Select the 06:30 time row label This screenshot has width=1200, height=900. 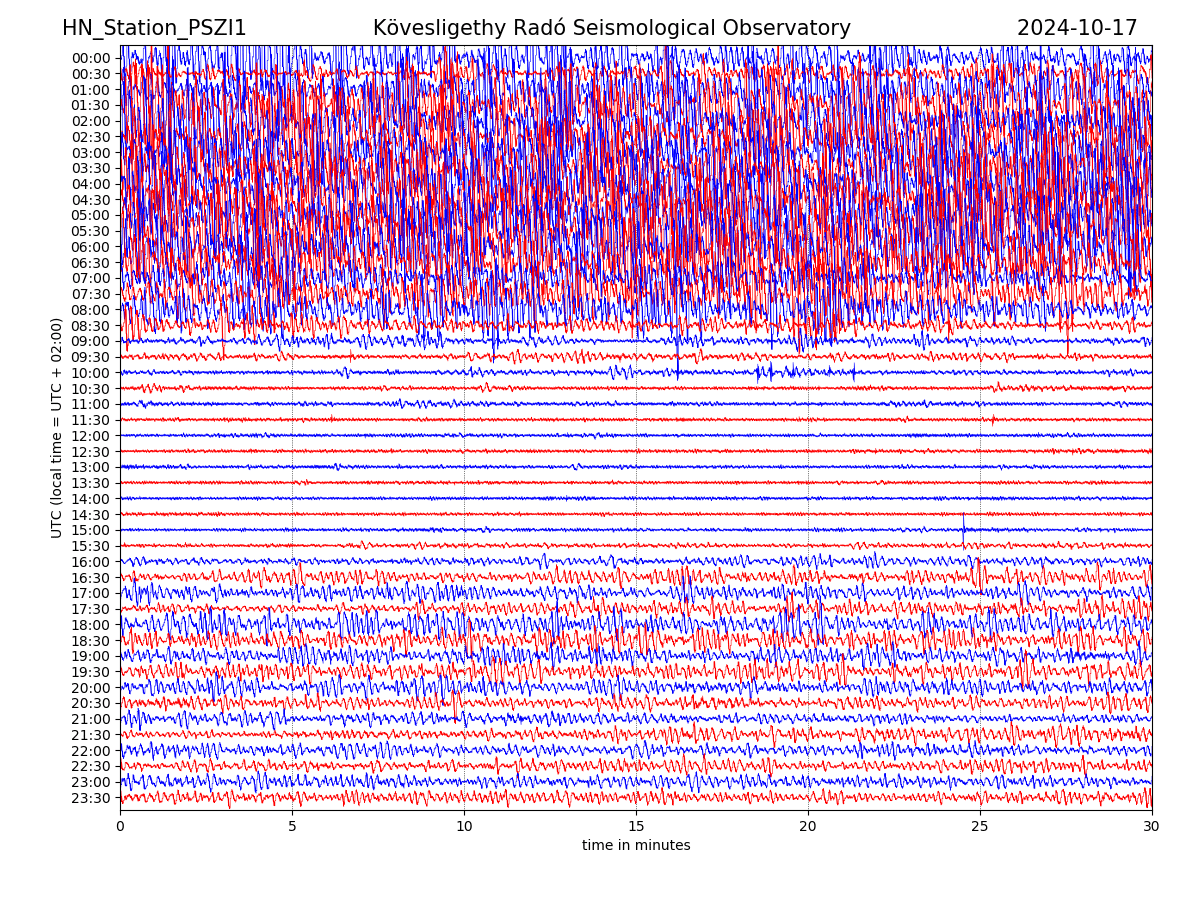(x=90, y=263)
